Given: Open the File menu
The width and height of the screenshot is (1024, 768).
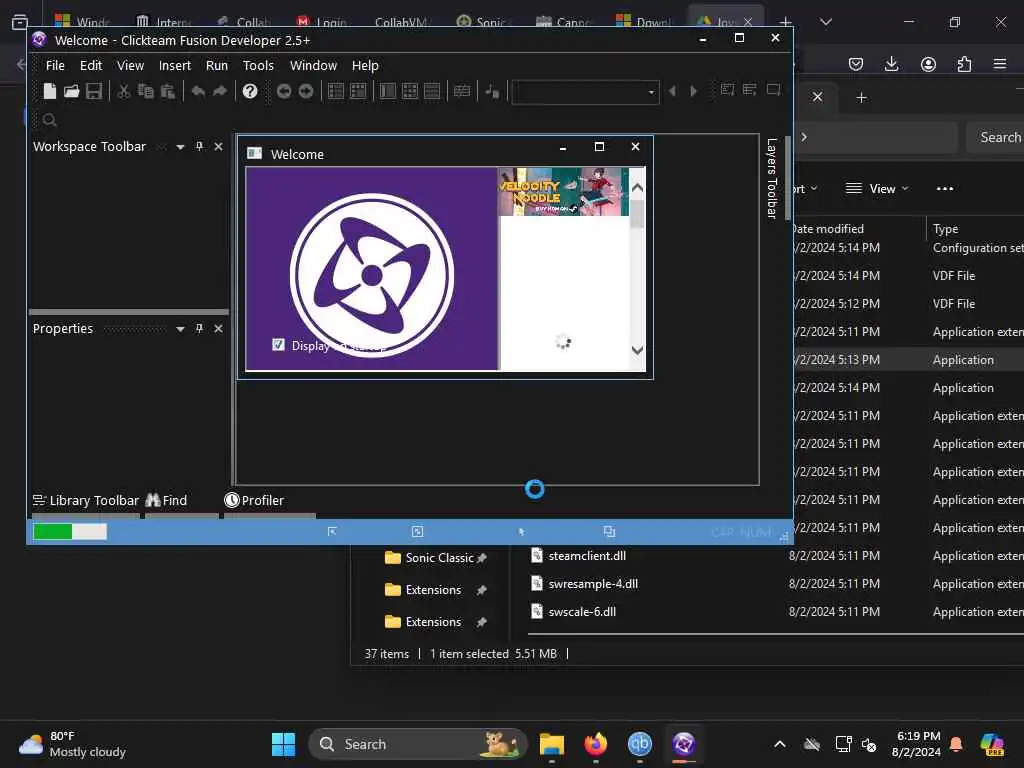Looking at the screenshot, I should [x=55, y=65].
